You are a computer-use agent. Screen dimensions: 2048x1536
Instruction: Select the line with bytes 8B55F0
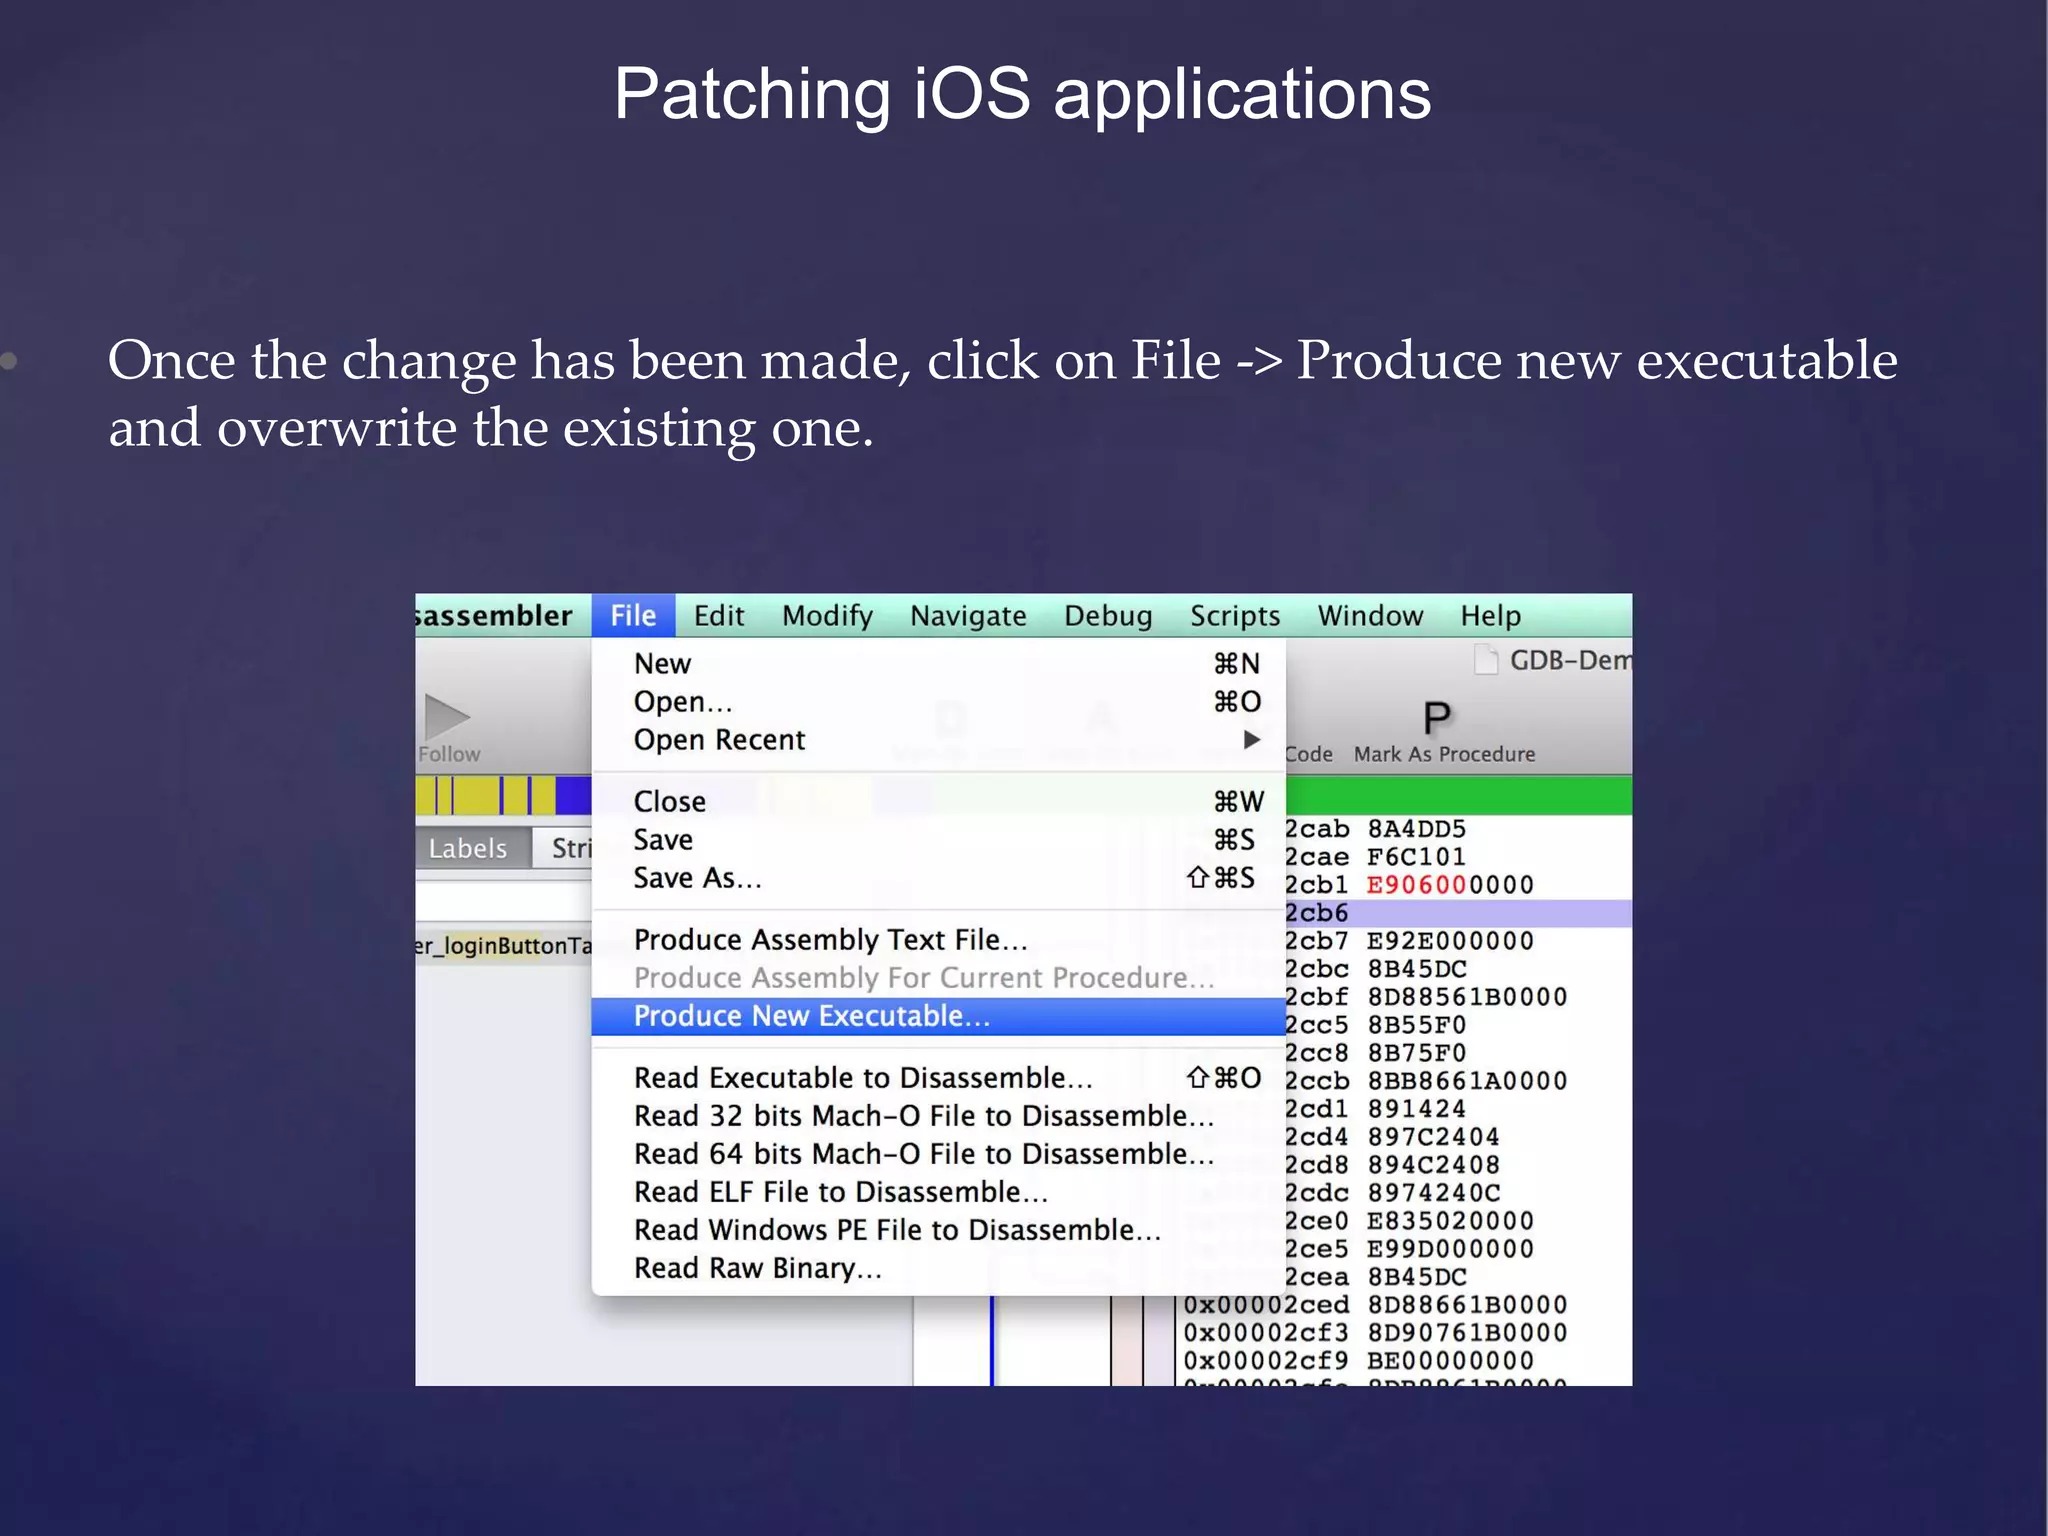pyautogui.click(x=1458, y=1025)
